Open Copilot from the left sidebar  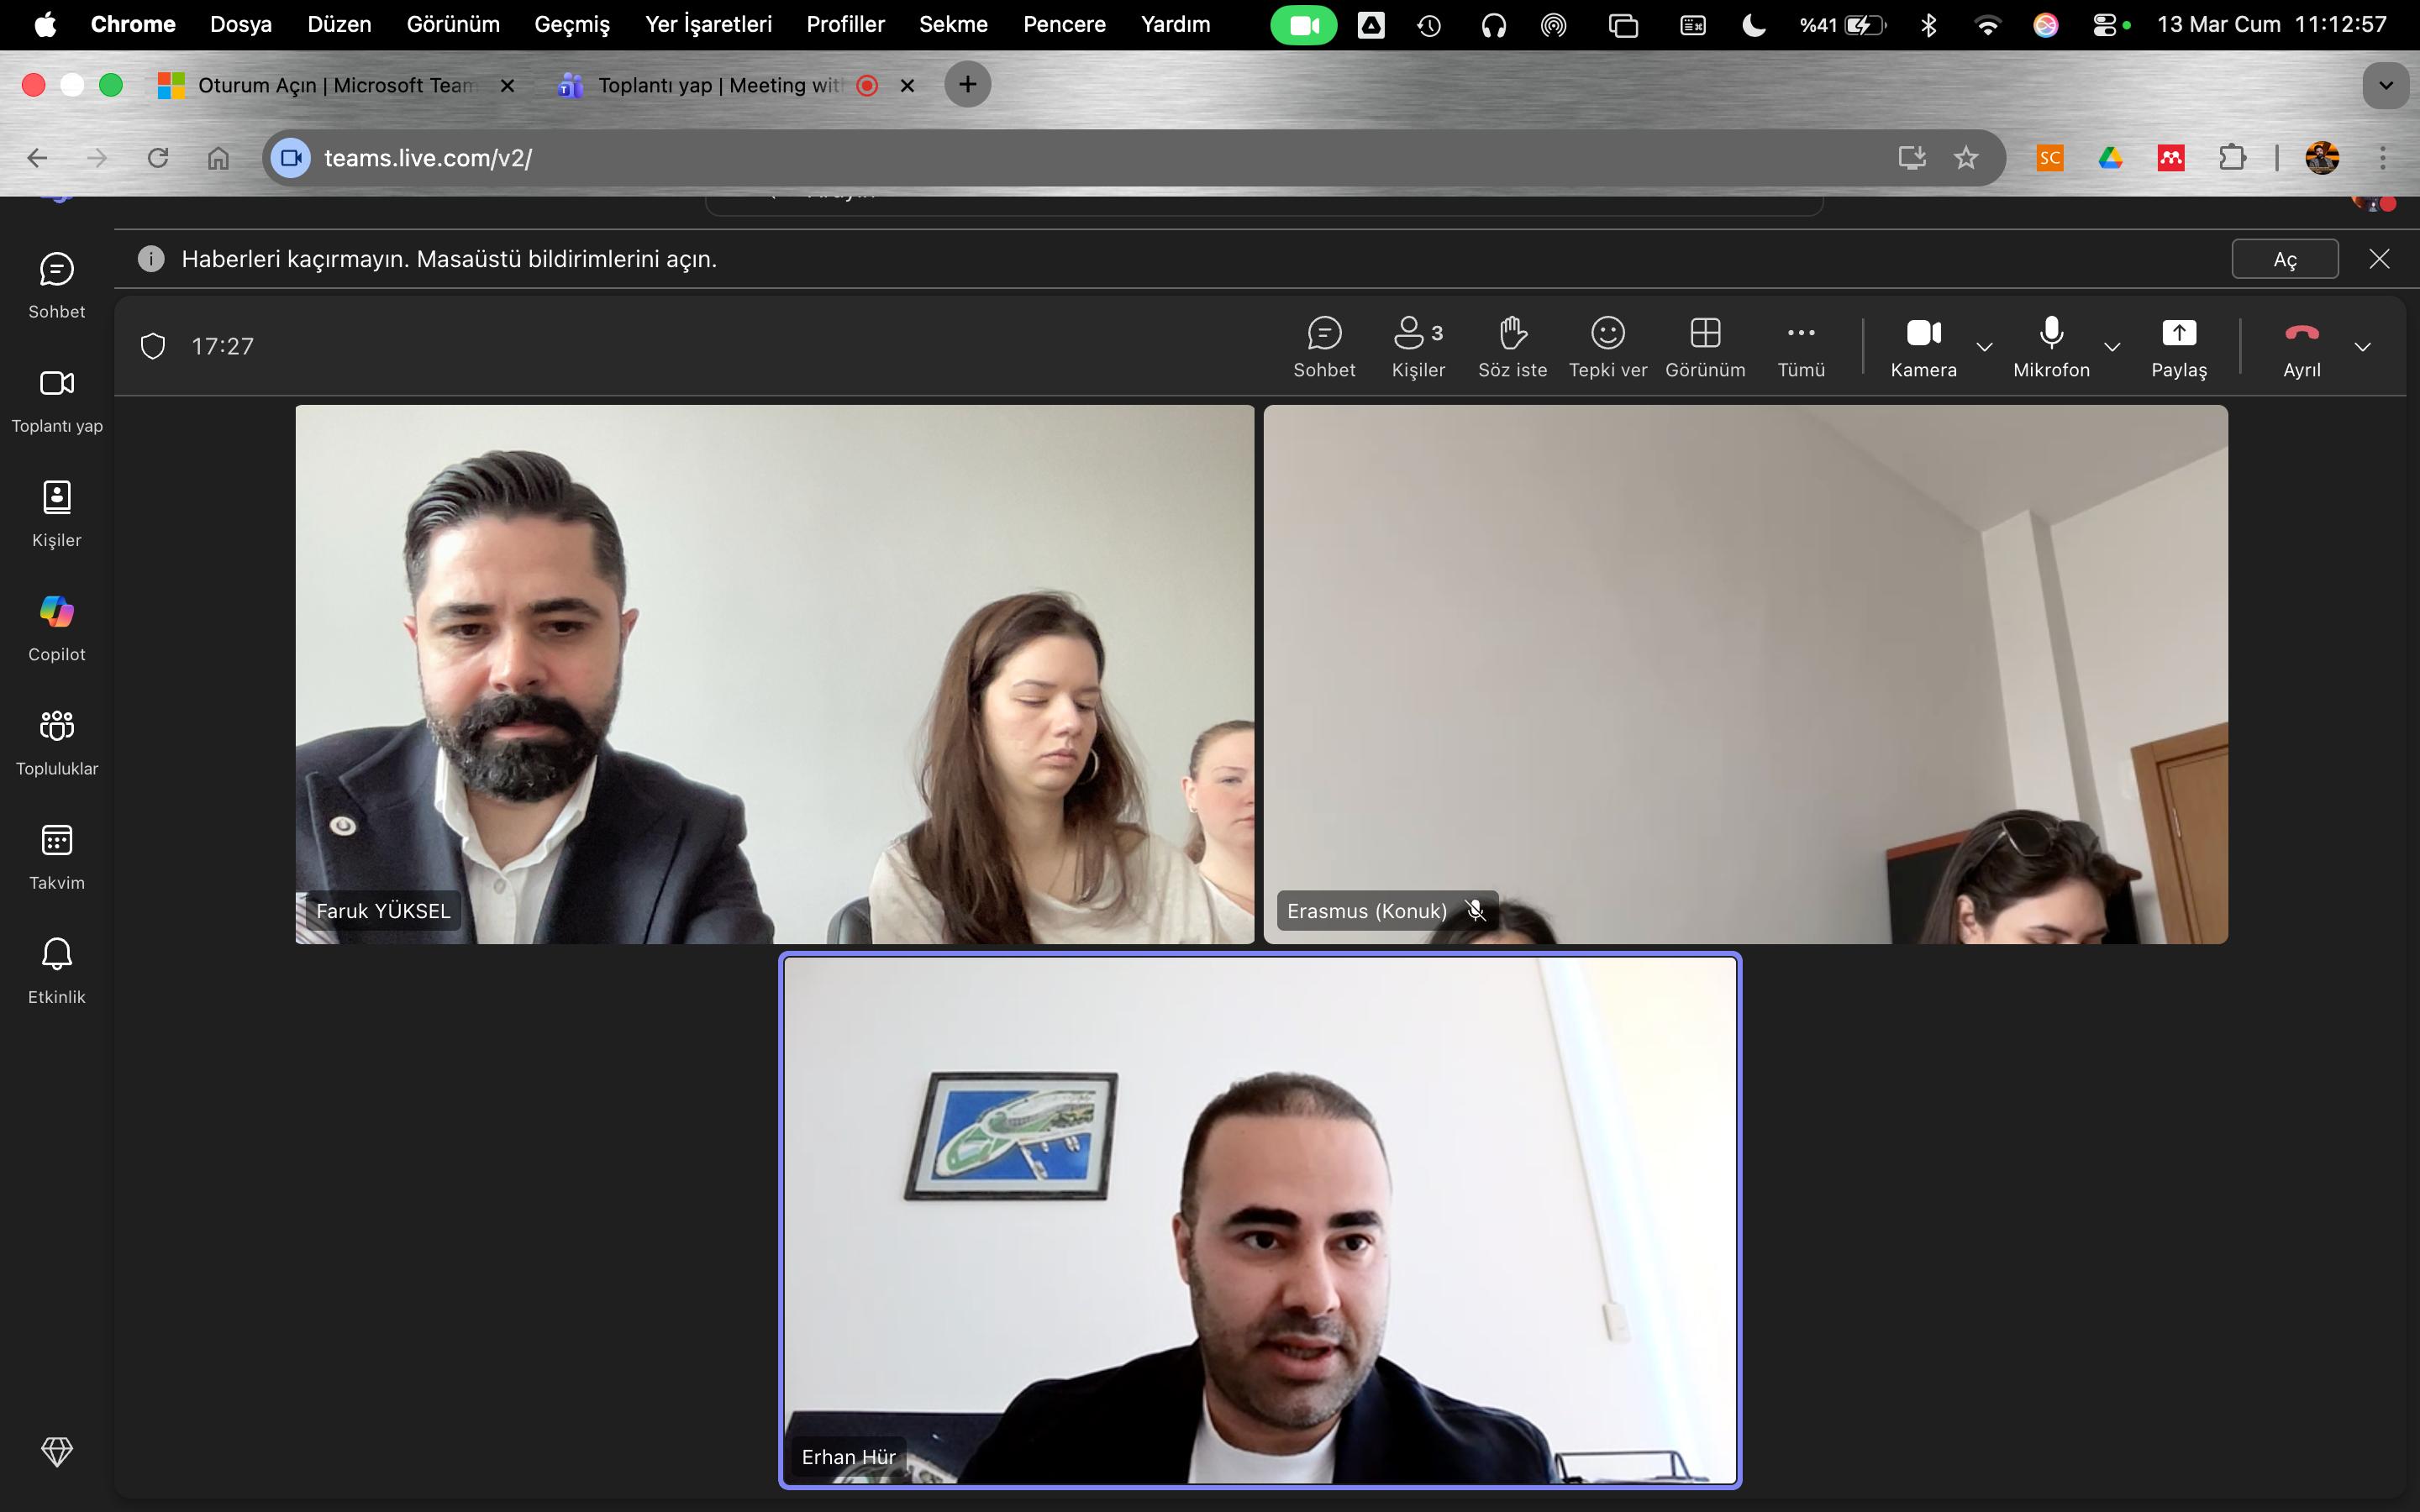point(57,627)
